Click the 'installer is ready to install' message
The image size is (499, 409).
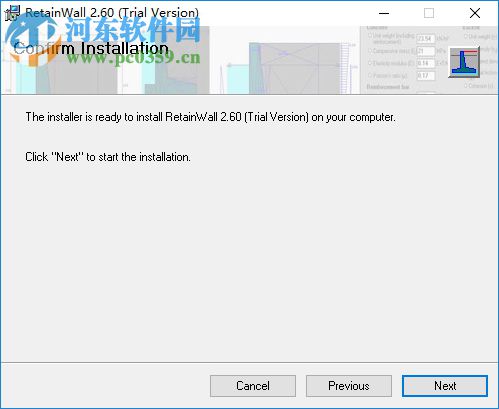point(210,117)
